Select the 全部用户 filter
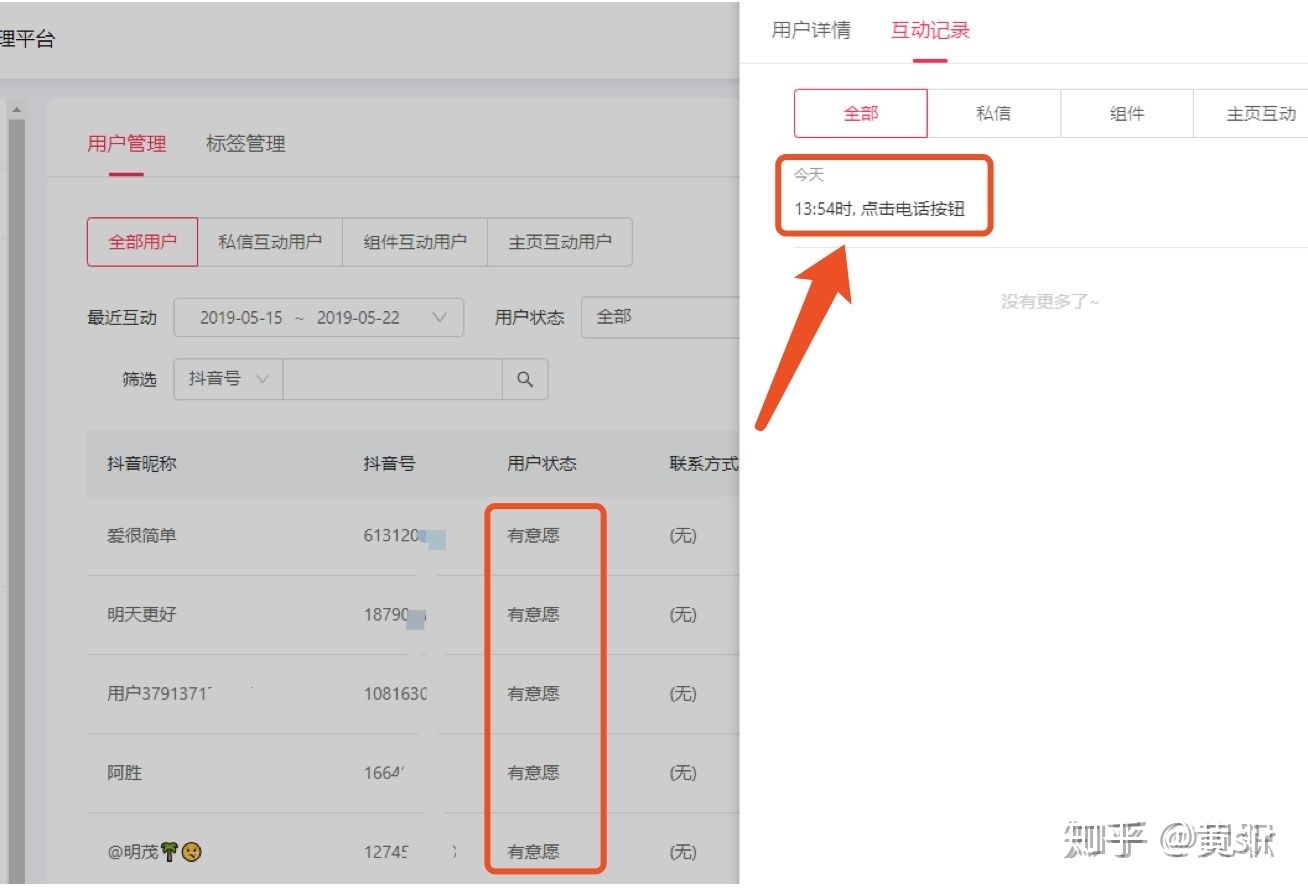 click(x=142, y=242)
